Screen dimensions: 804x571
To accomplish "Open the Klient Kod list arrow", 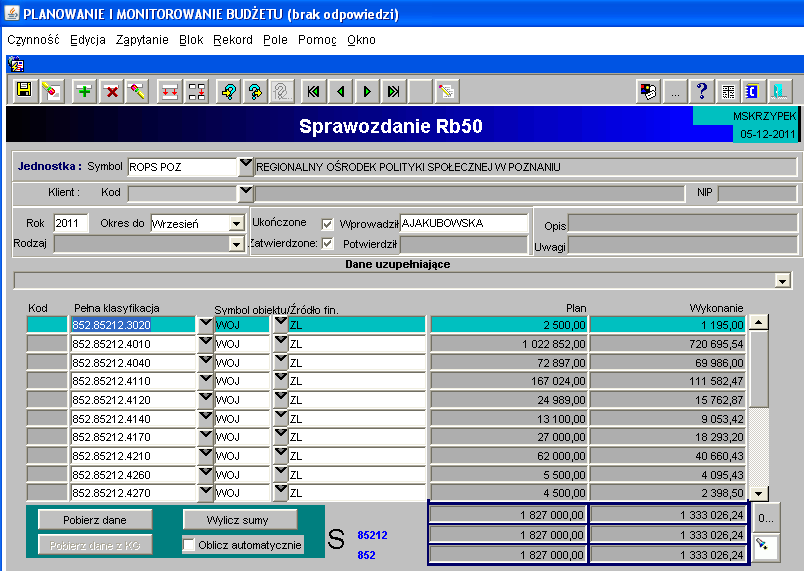I will coord(246,193).
